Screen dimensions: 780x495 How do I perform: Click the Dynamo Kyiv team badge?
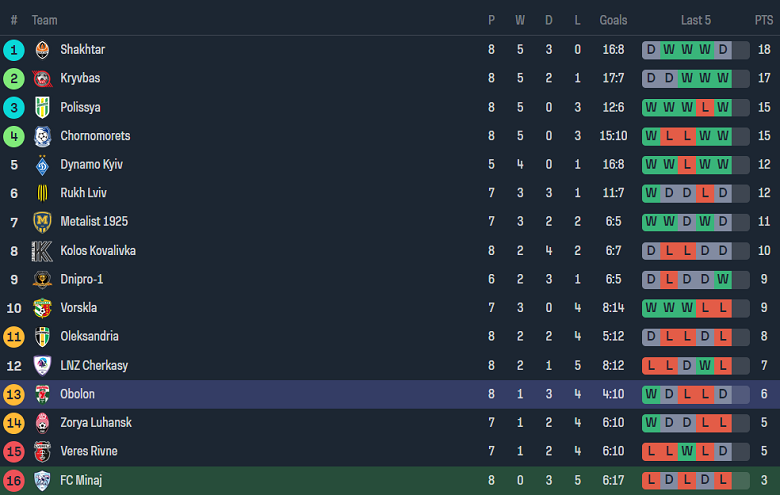(42, 165)
